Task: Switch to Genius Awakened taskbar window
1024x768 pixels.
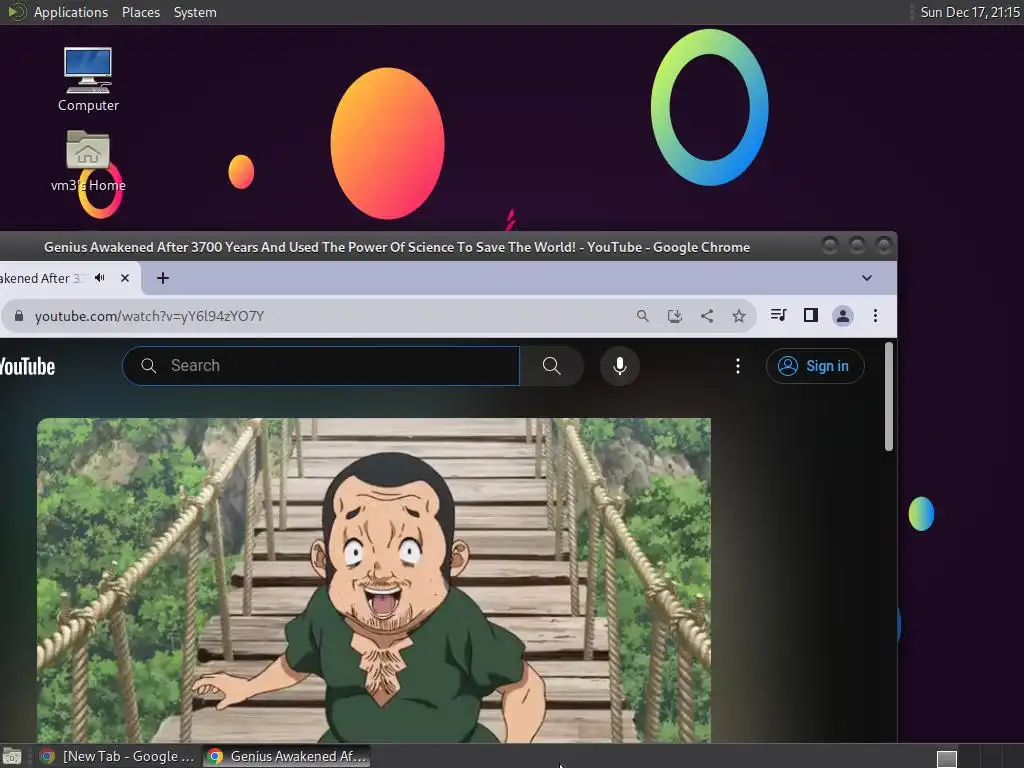Action: 286,756
